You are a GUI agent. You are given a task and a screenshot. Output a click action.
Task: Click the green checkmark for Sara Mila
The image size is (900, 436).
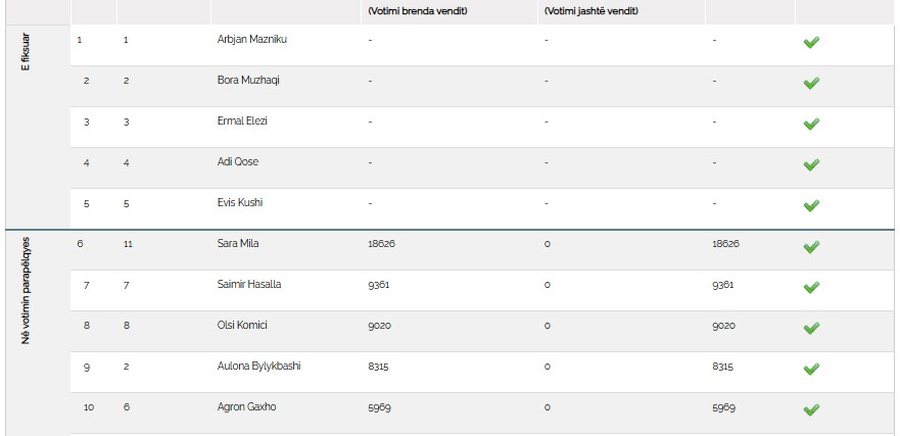point(811,247)
